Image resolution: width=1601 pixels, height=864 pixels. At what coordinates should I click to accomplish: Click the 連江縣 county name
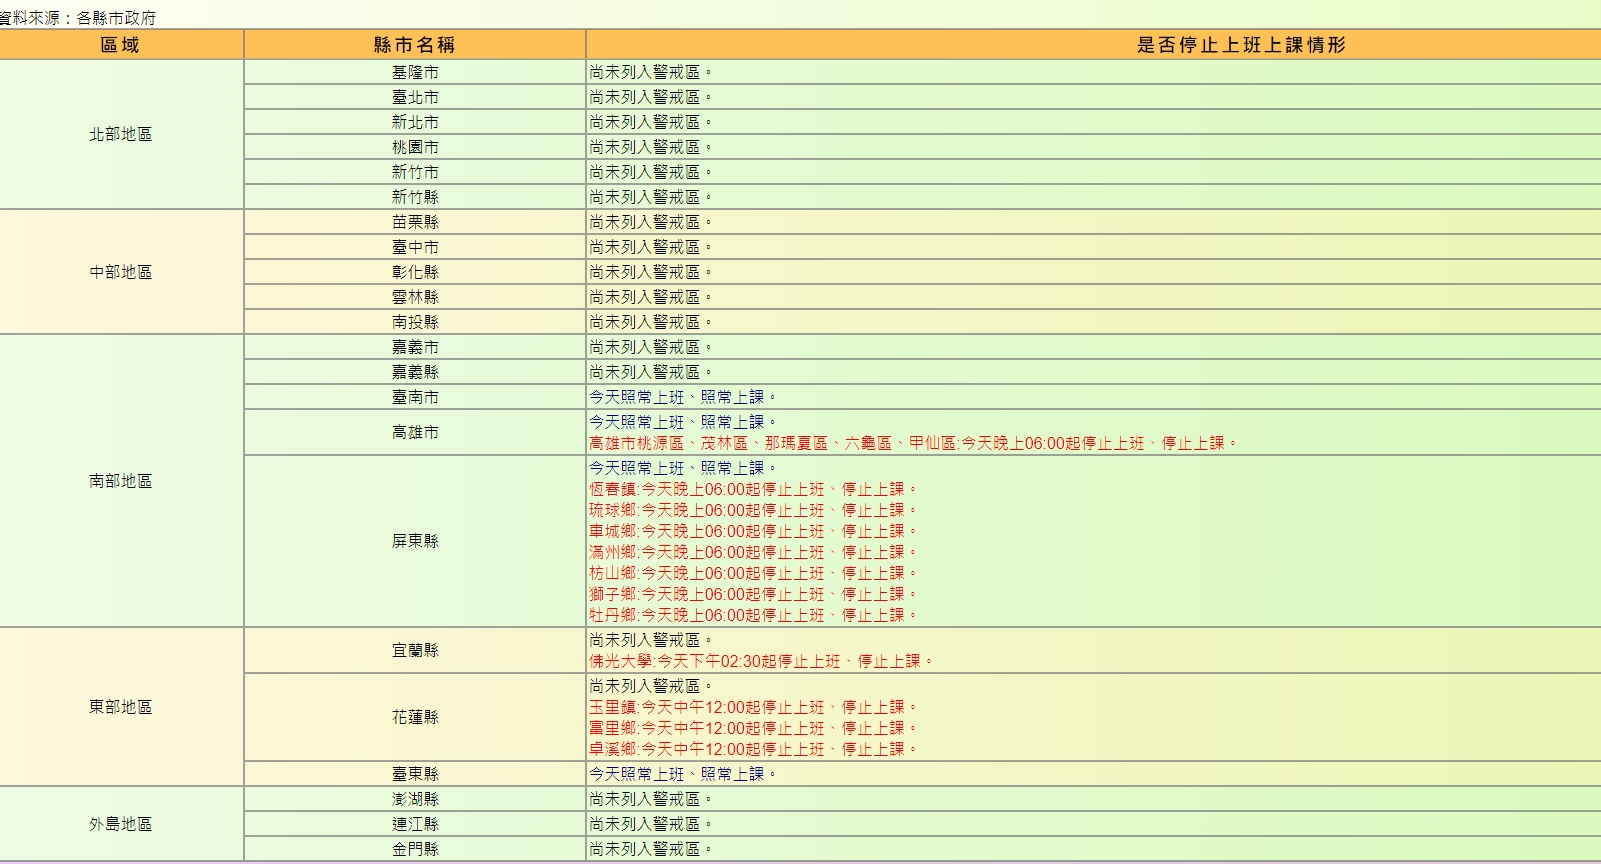415,824
